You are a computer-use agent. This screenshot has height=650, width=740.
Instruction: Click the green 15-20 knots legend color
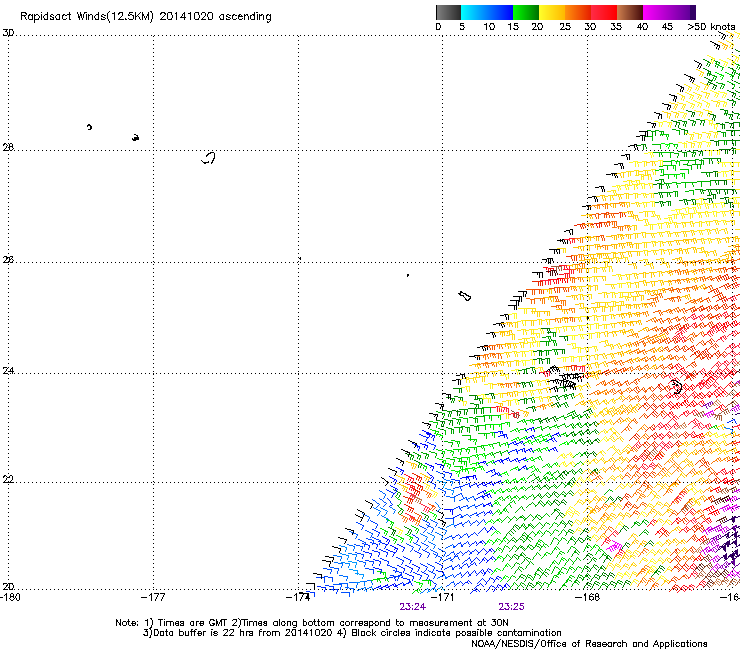pyautogui.click(x=526, y=12)
